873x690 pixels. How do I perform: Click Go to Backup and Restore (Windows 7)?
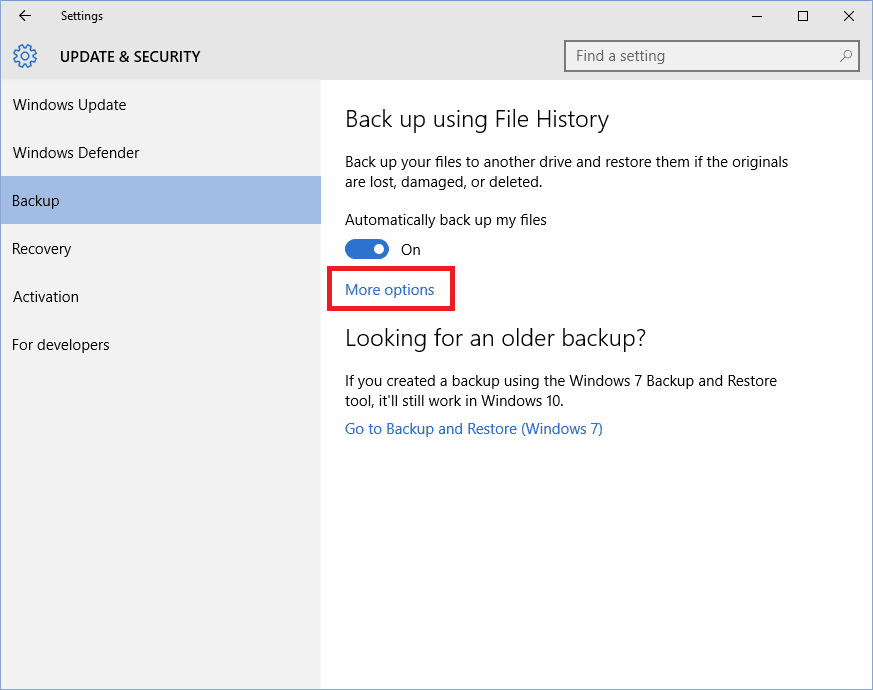pyautogui.click(x=473, y=429)
